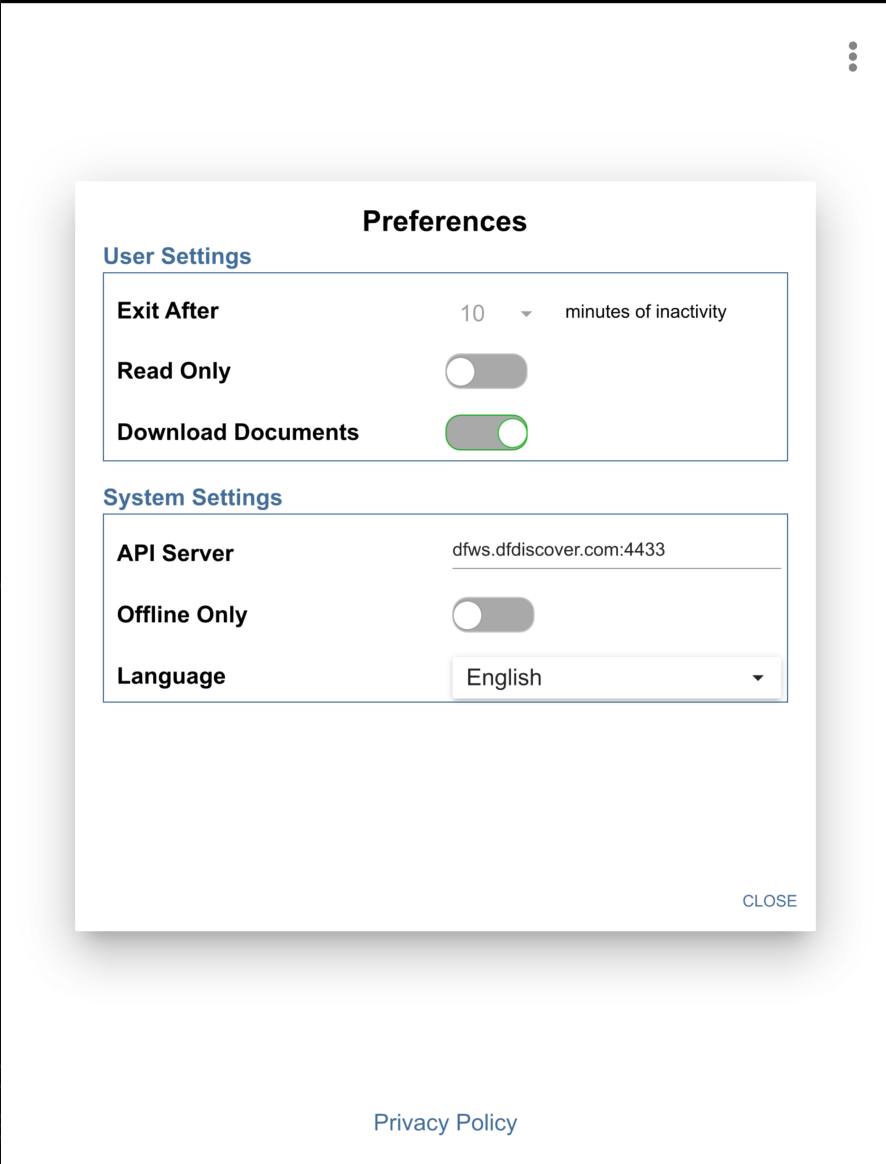886x1164 pixels.
Task: Click the System Settings section heading
Action: coord(192,498)
